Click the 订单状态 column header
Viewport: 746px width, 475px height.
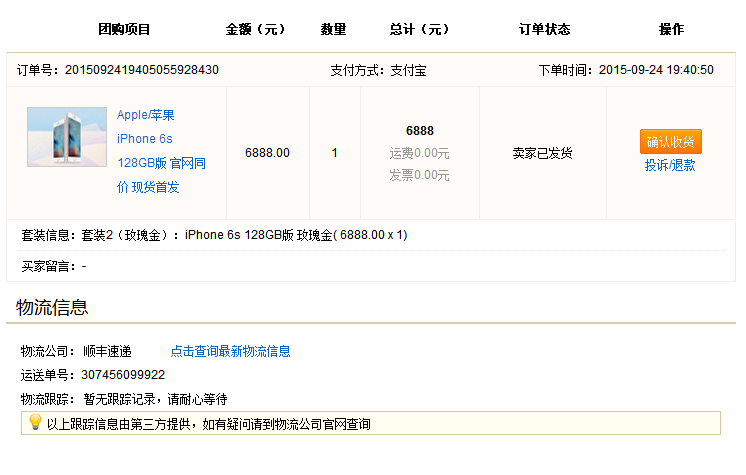pos(544,30)
